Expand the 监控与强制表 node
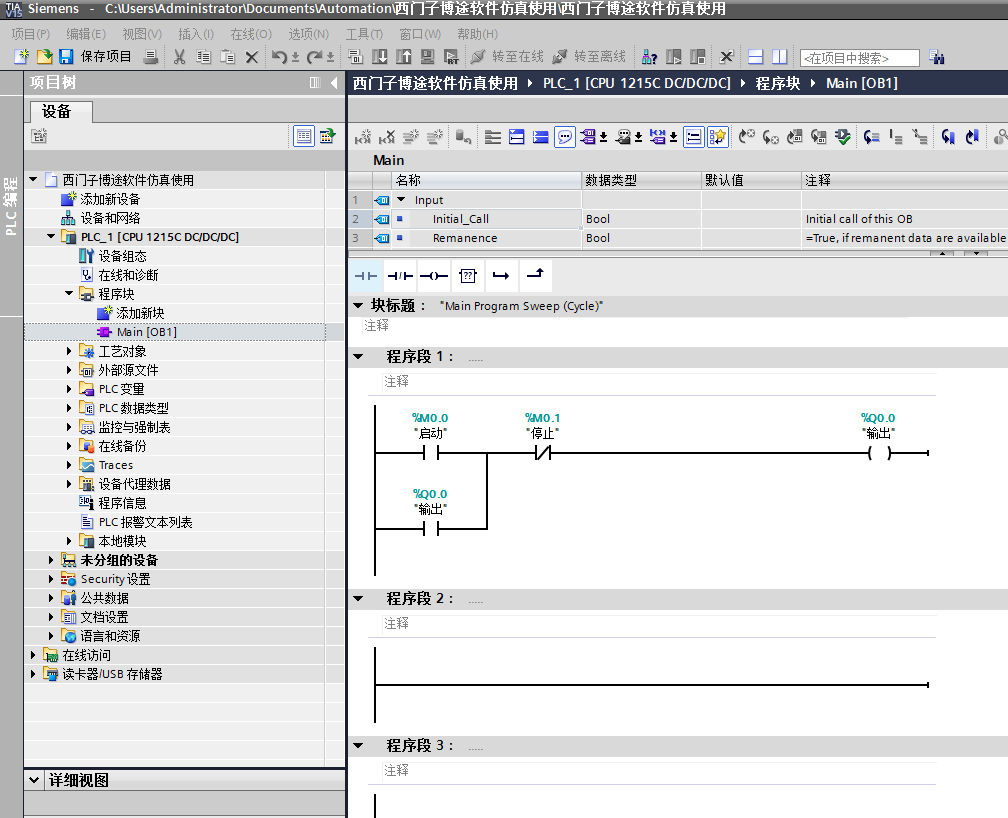 click(69, 426)
